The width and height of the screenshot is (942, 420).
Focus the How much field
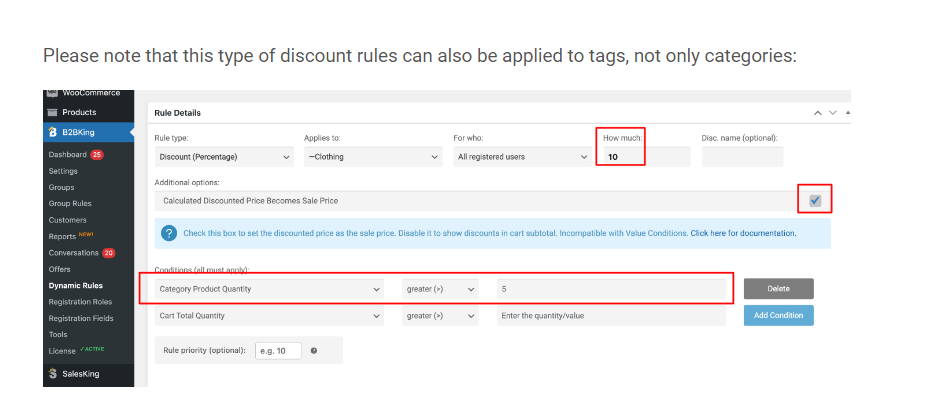(x=646, y=157)
